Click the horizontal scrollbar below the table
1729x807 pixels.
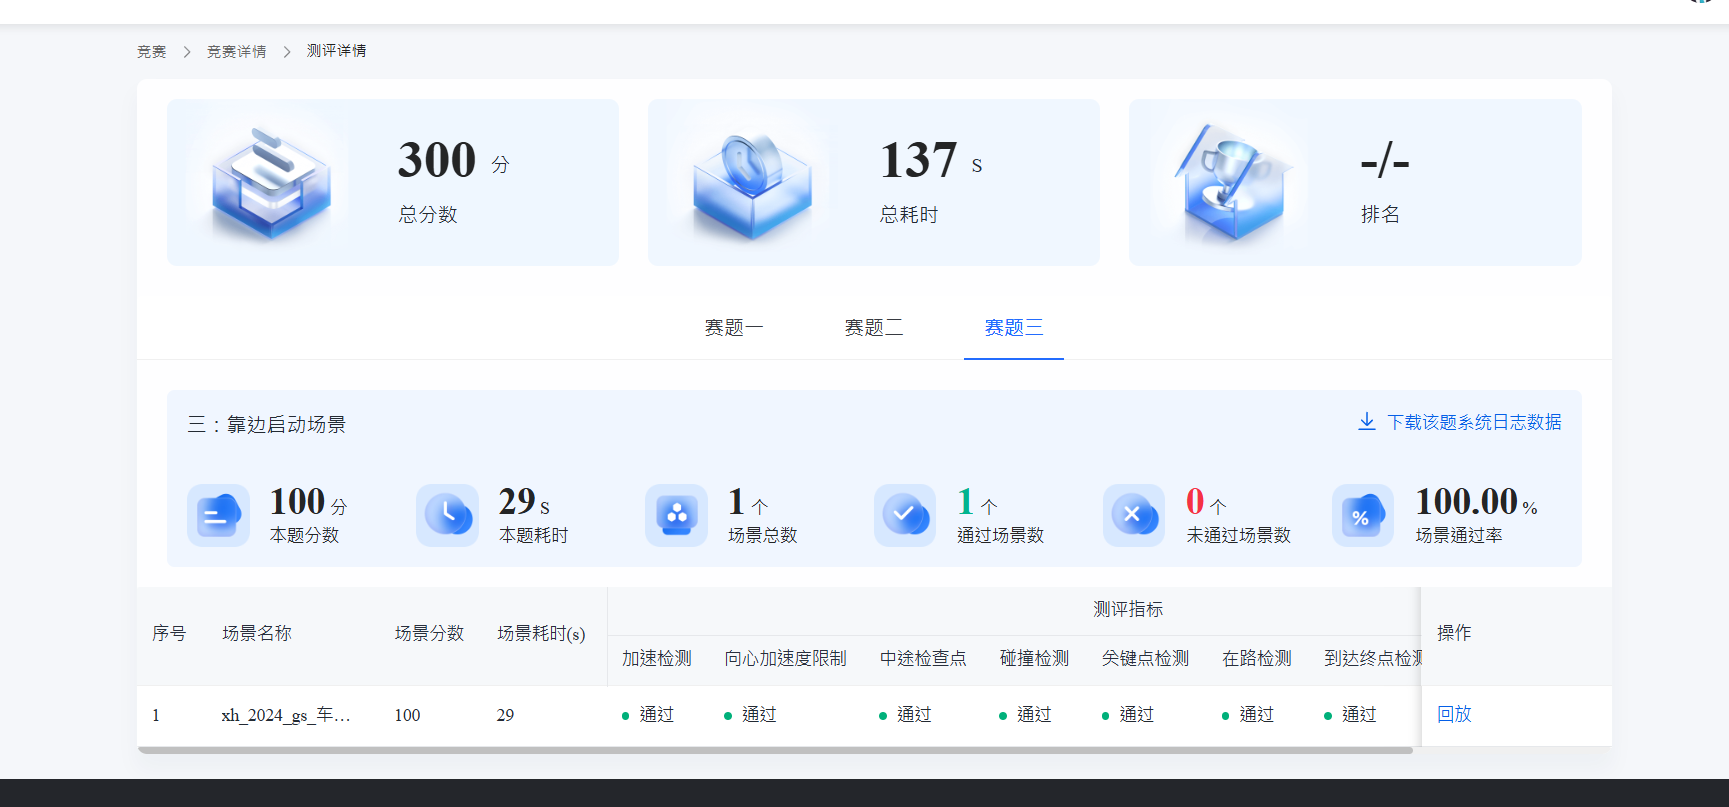(x=775, y=750)
